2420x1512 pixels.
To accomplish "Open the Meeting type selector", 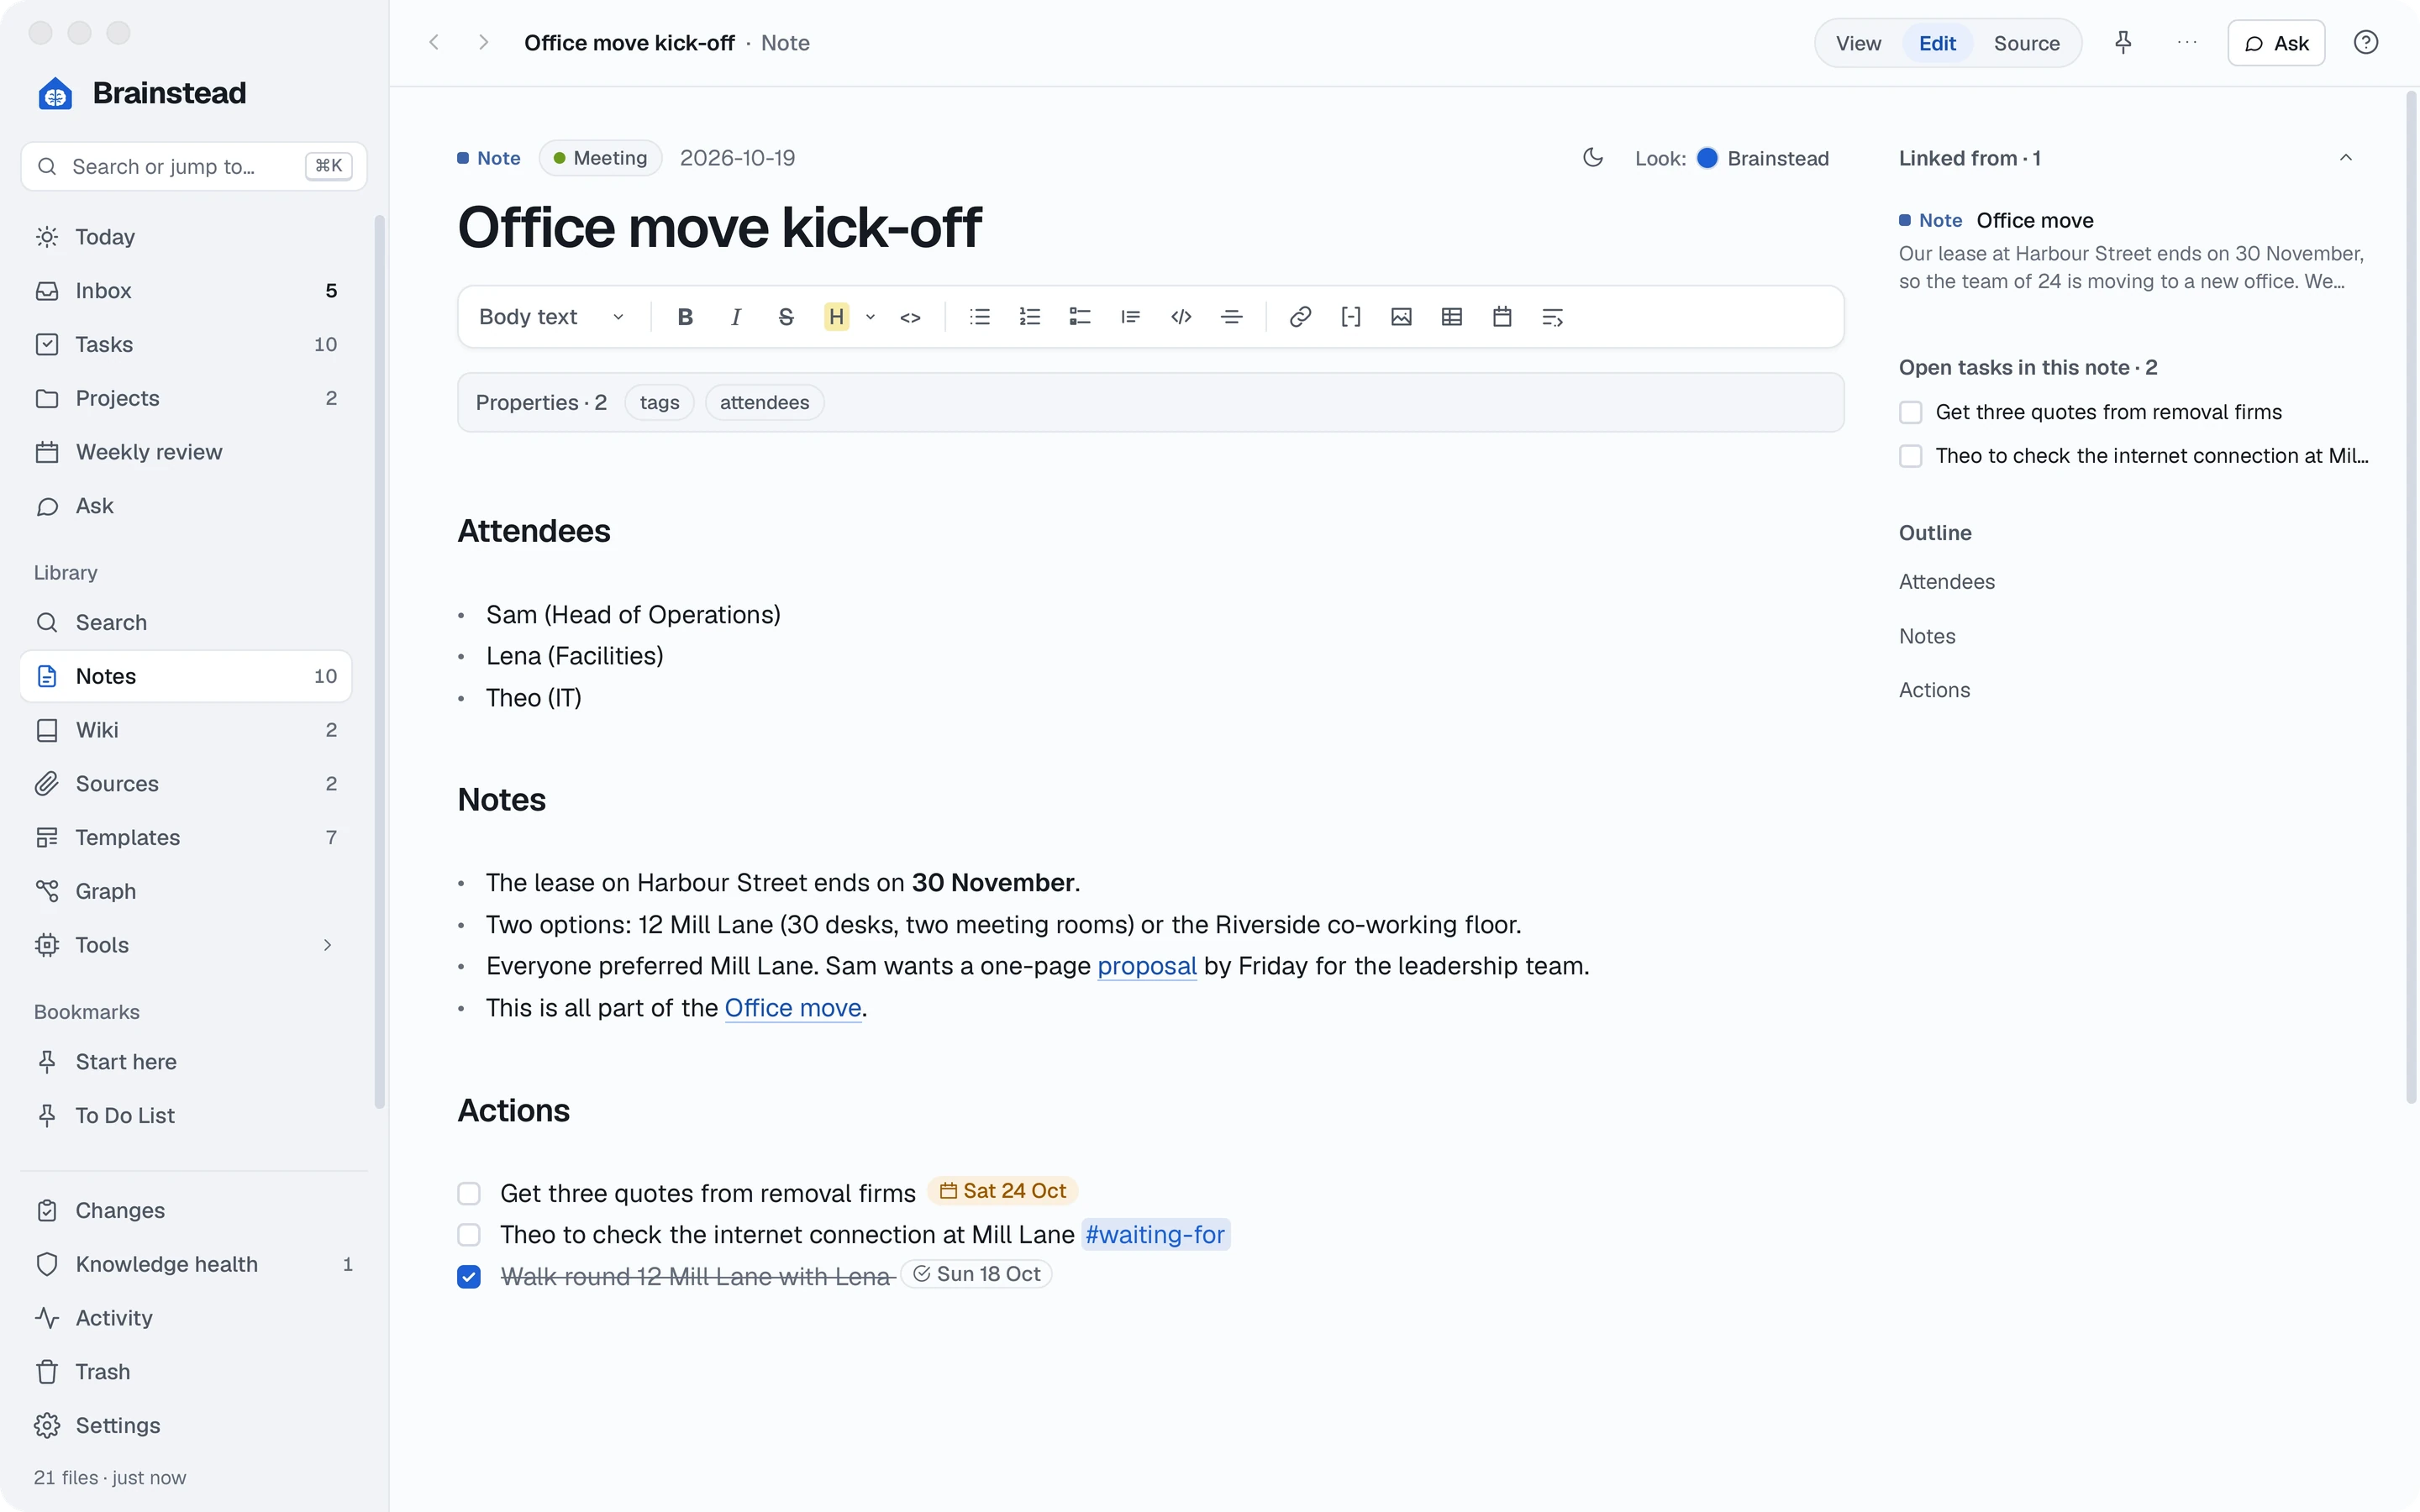I will click(x=600, y=158).
